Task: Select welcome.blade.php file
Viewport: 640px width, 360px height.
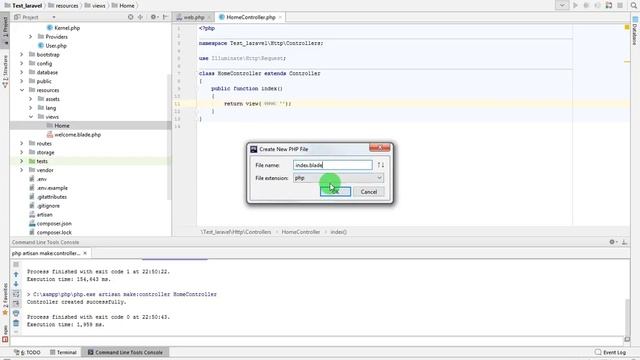Action: 78,135
